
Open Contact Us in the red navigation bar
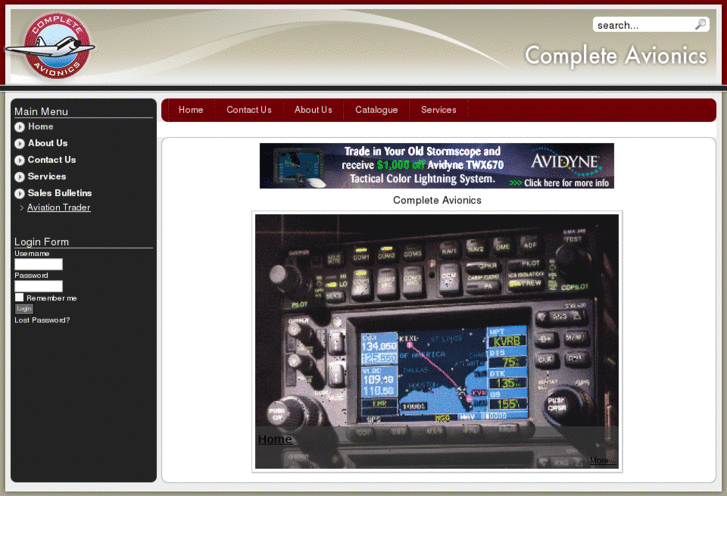pos(249,110)
